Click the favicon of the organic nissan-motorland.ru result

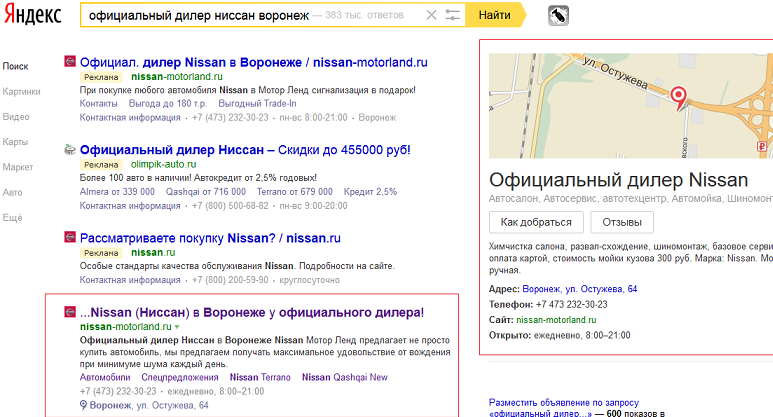tap(70, 312)
